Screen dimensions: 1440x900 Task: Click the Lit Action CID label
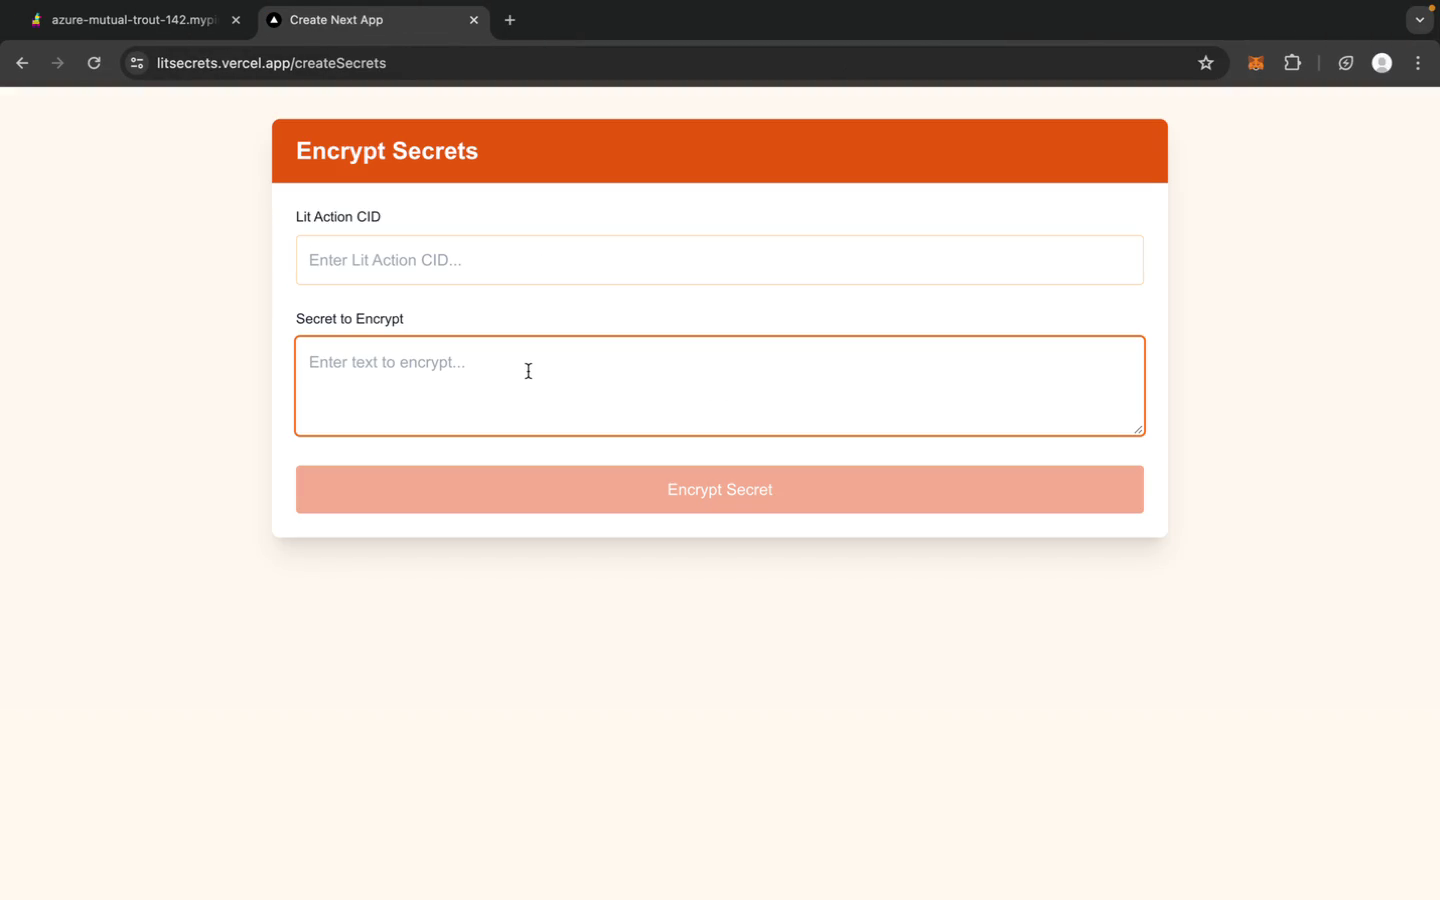coord(338,217)
